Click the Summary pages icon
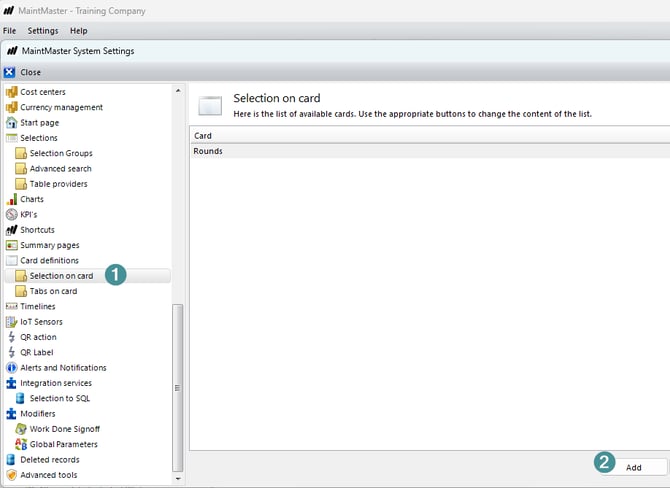Image resolution: width=670 pixels, height=488 pixels. [12, 245]
